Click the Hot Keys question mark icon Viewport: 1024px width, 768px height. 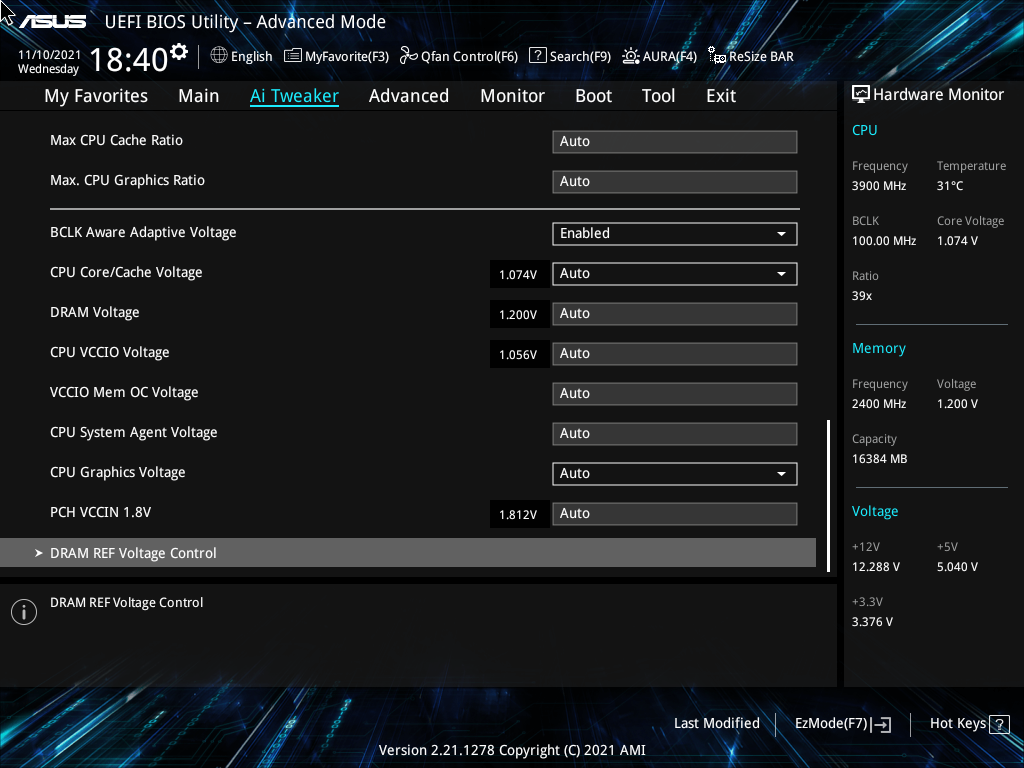(x=999, y=724)
